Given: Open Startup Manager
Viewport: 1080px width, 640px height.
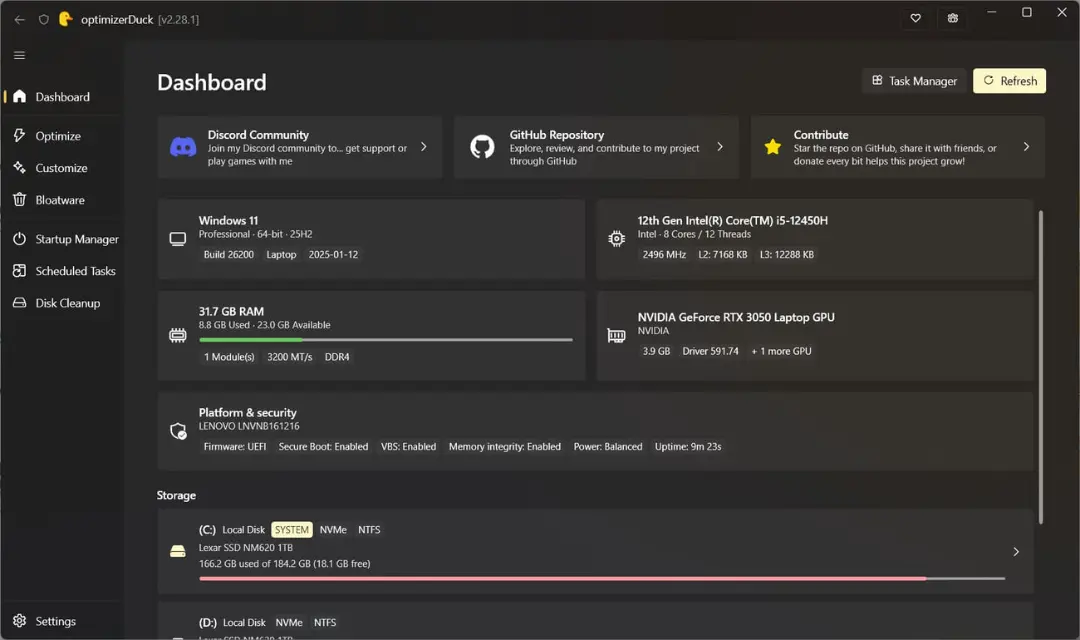Looking at the screenshot, I should coord(63,239).
